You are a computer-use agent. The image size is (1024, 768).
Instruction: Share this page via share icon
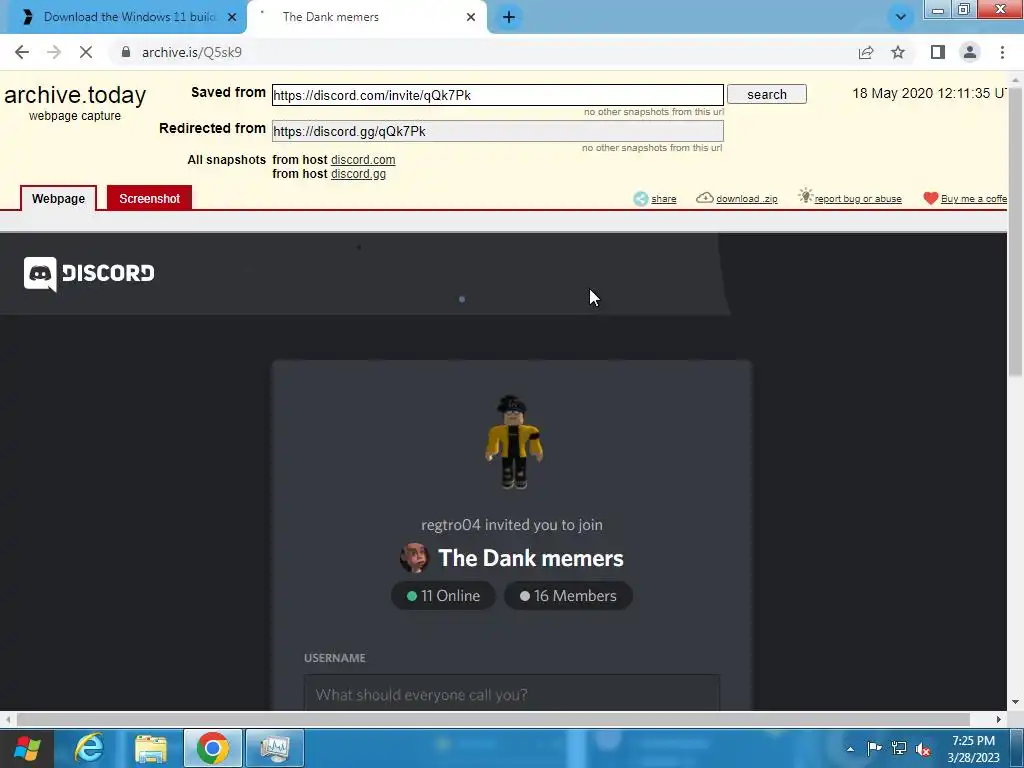[x=866, y=52]
